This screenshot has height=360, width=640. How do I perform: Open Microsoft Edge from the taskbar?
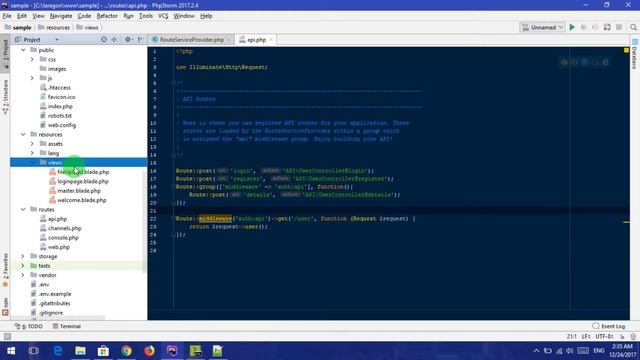pos(58,351)
